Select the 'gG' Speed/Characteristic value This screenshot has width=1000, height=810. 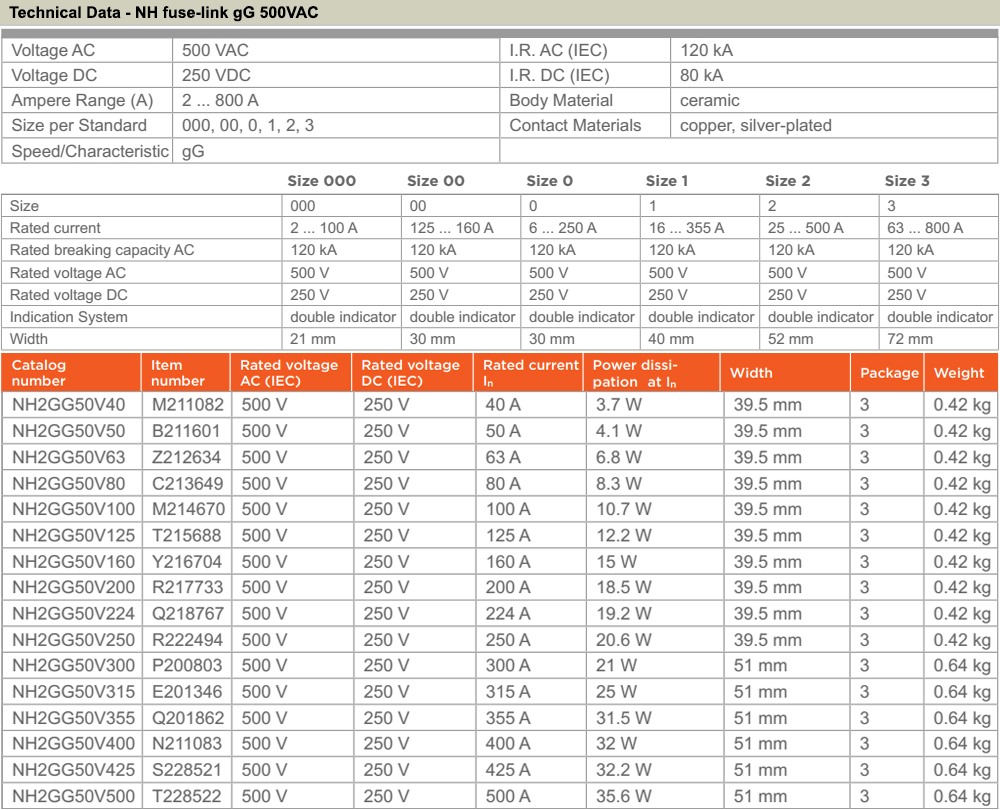[x=193, y=152]
